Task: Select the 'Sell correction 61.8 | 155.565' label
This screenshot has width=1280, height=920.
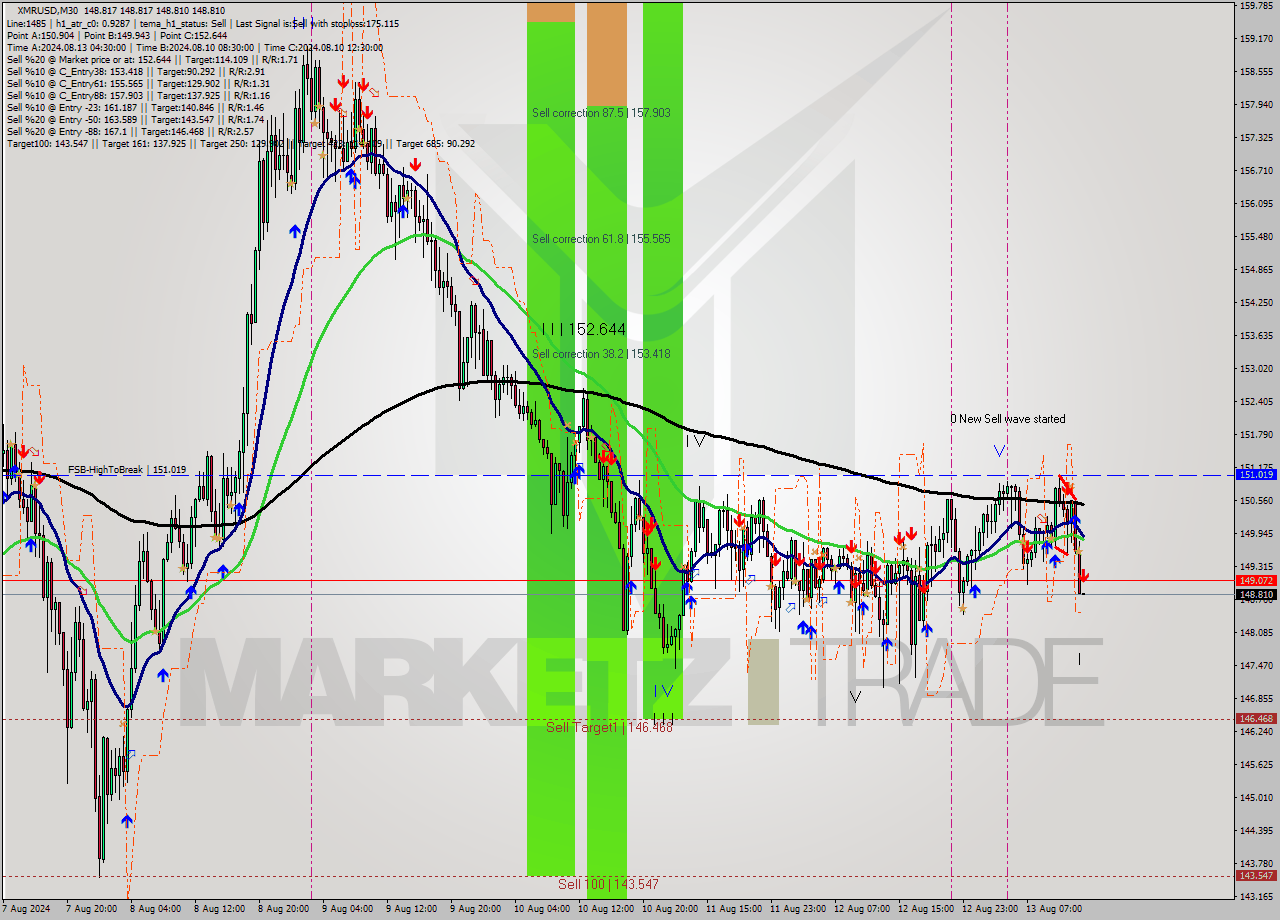Action: tap(601, 239)
